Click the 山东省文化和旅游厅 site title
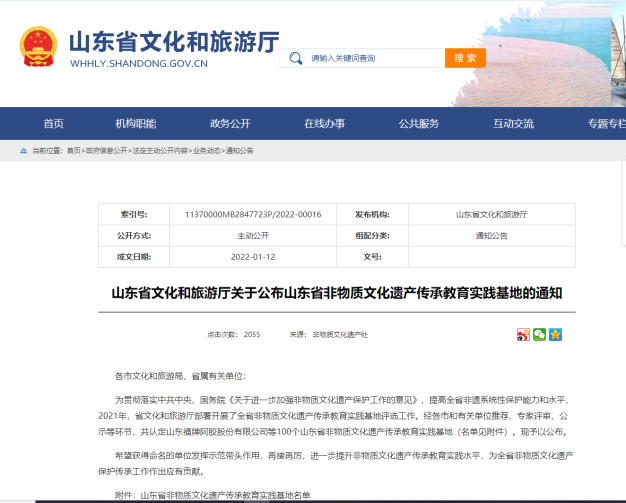 174,42
